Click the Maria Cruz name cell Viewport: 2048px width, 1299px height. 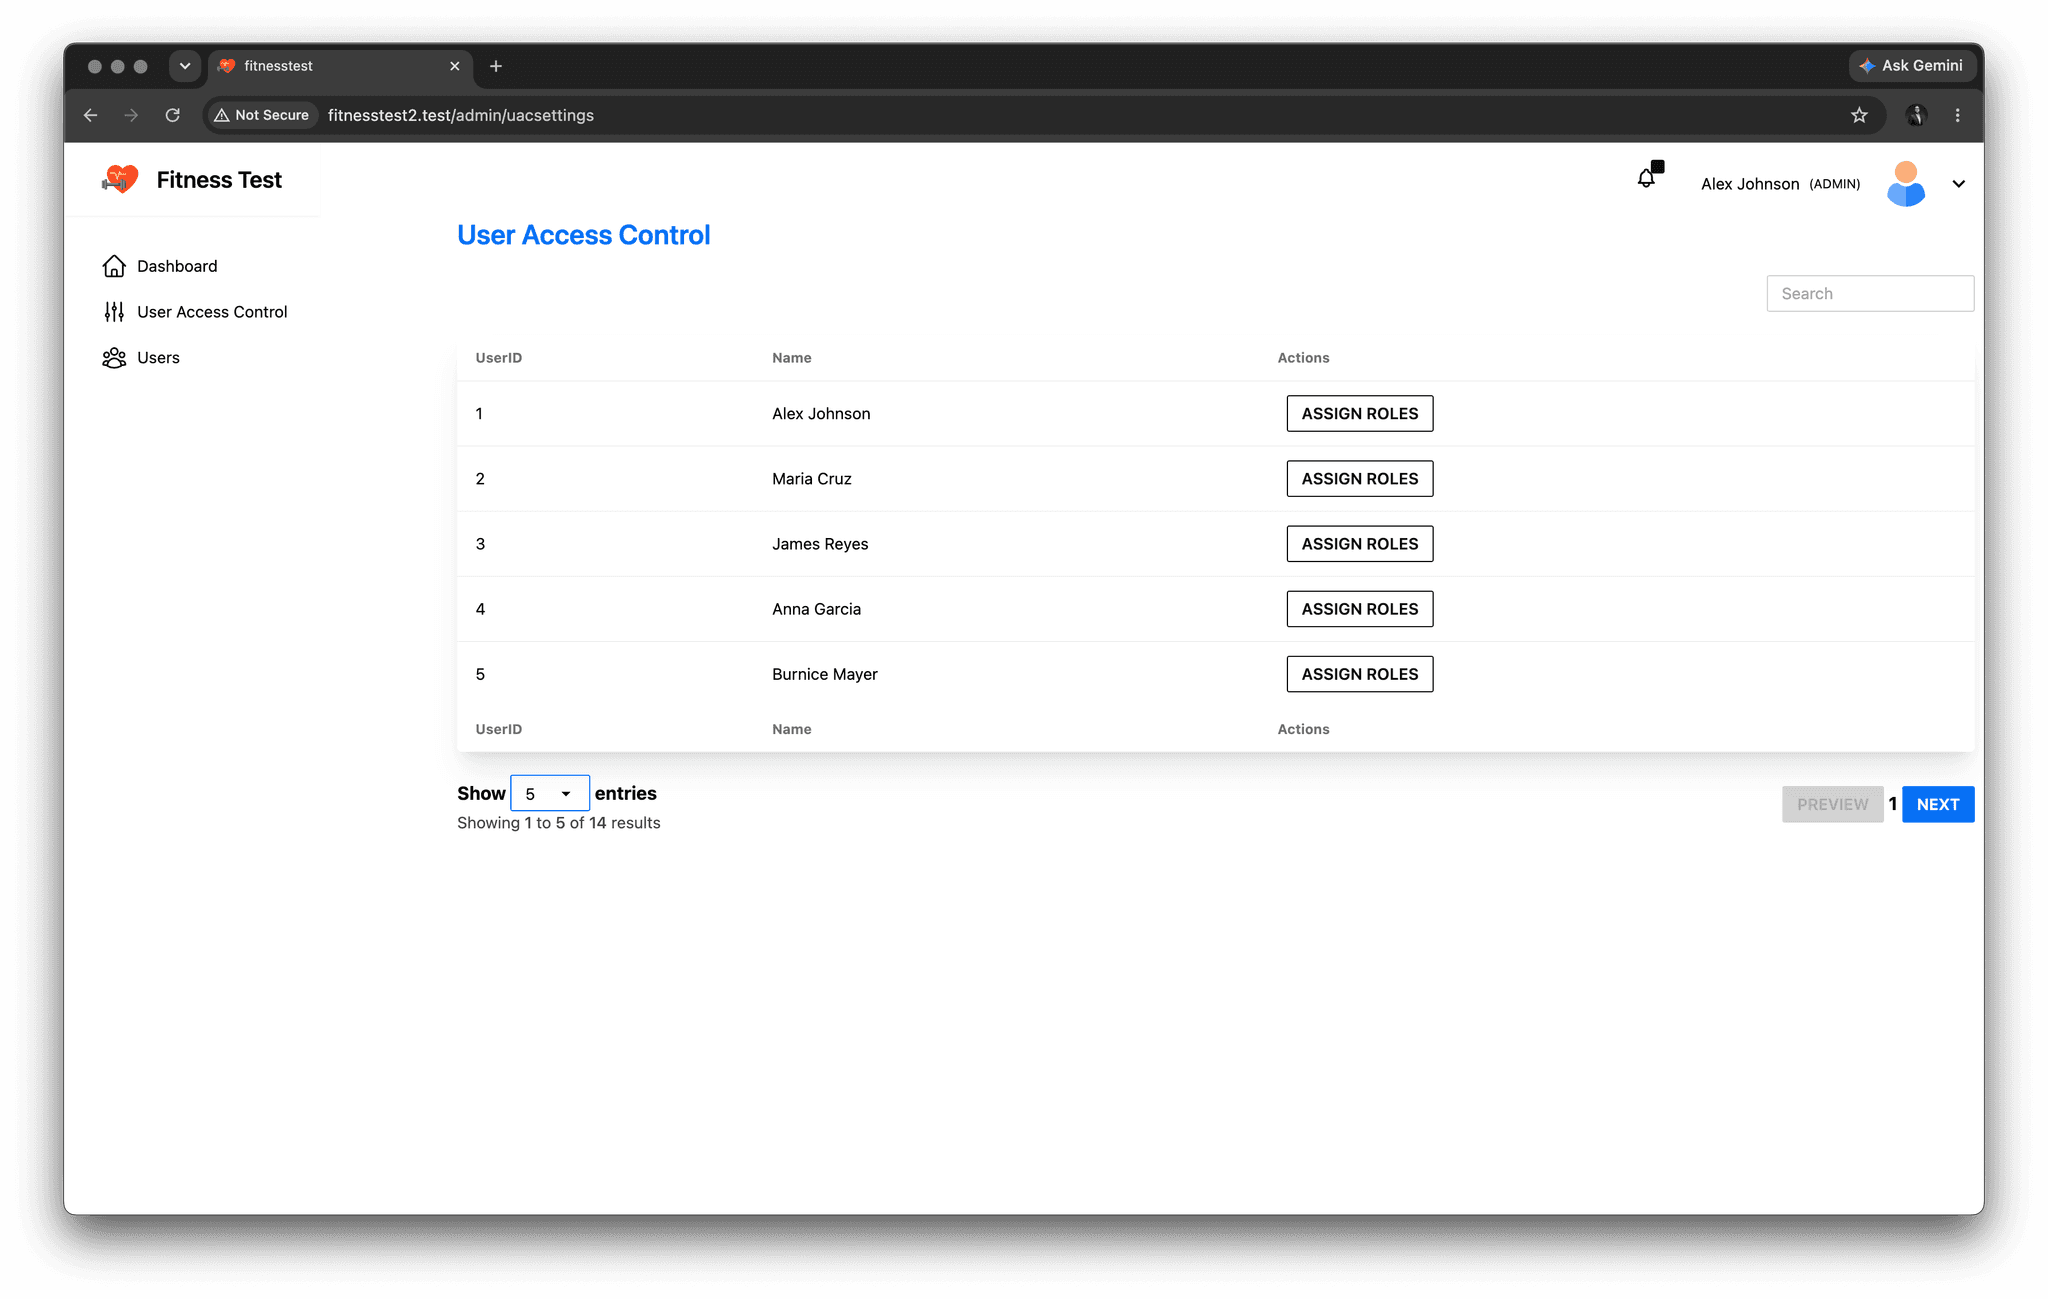click(x=812, y=479)
